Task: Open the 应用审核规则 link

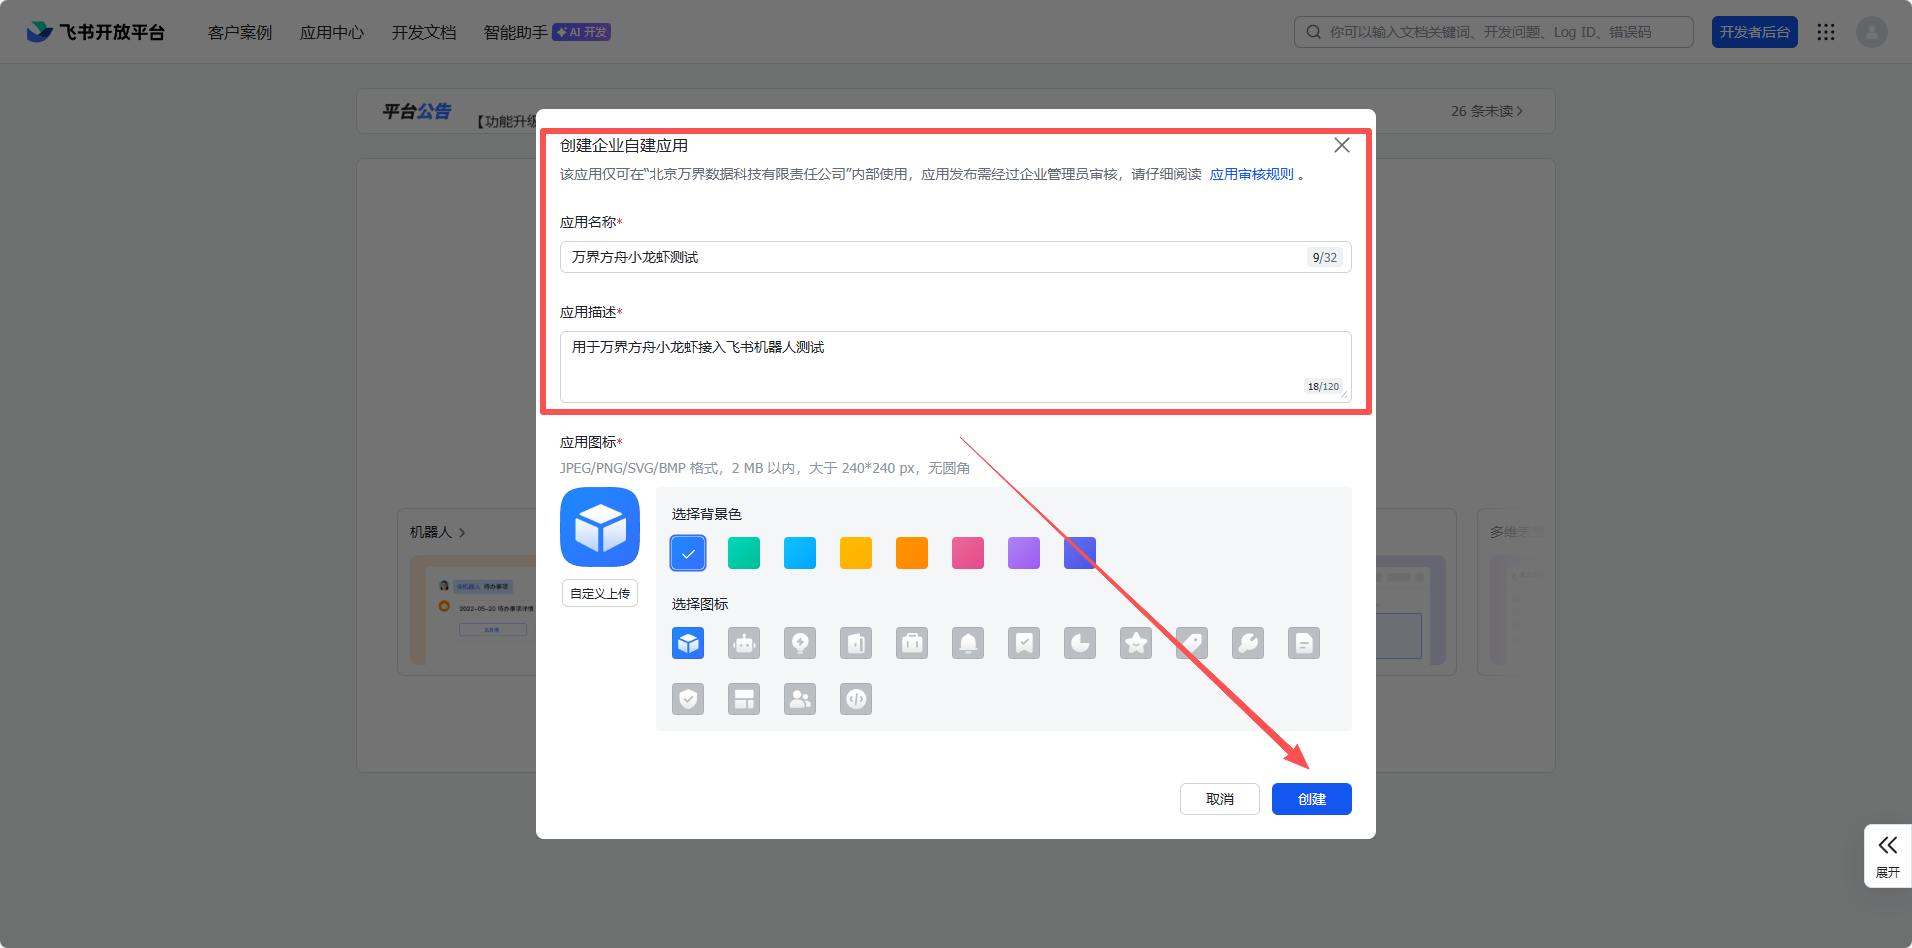Action: [1251, 174]
